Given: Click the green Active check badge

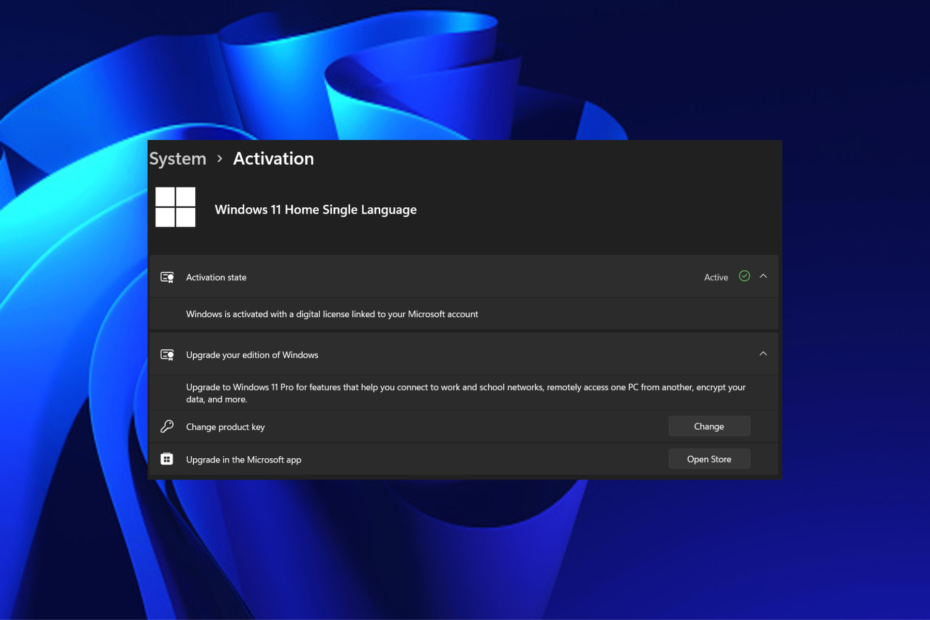Looking at the screenshot, I should click(x=742, y=277).
